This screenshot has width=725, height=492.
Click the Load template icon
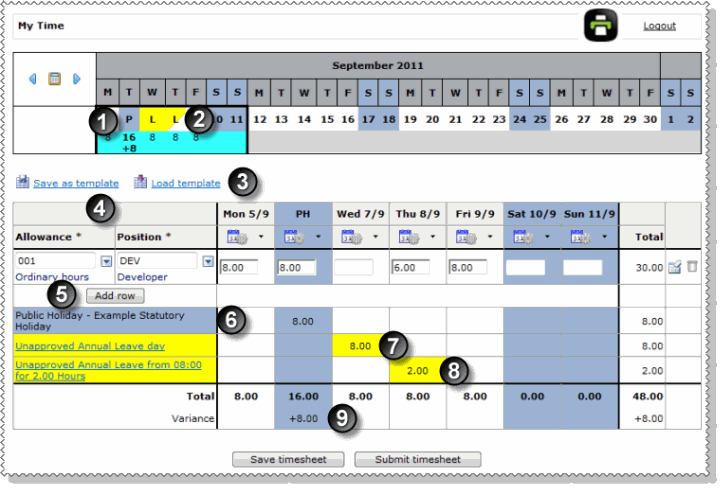pyautogui.click(x=141, y=182)
